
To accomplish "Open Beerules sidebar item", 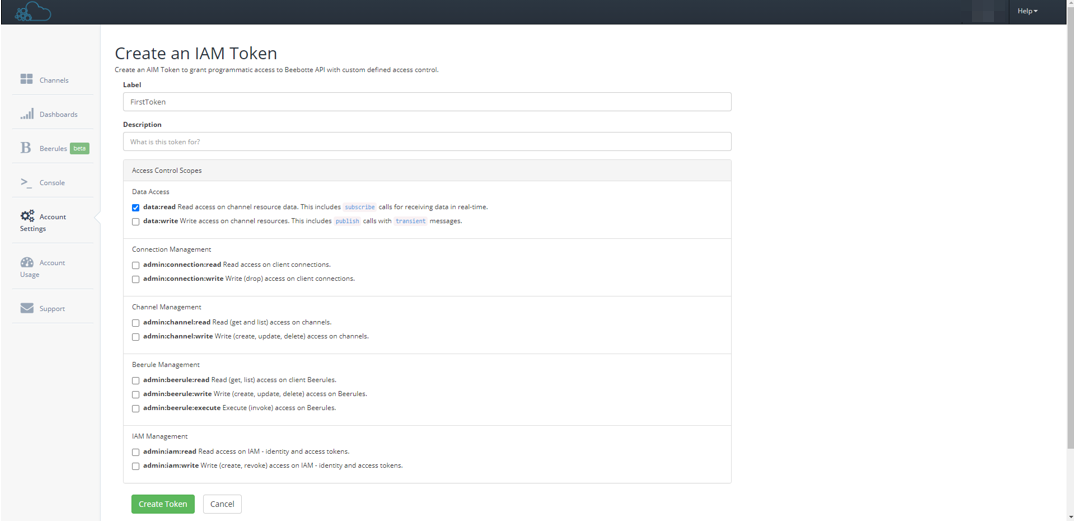I will point(51,148).
